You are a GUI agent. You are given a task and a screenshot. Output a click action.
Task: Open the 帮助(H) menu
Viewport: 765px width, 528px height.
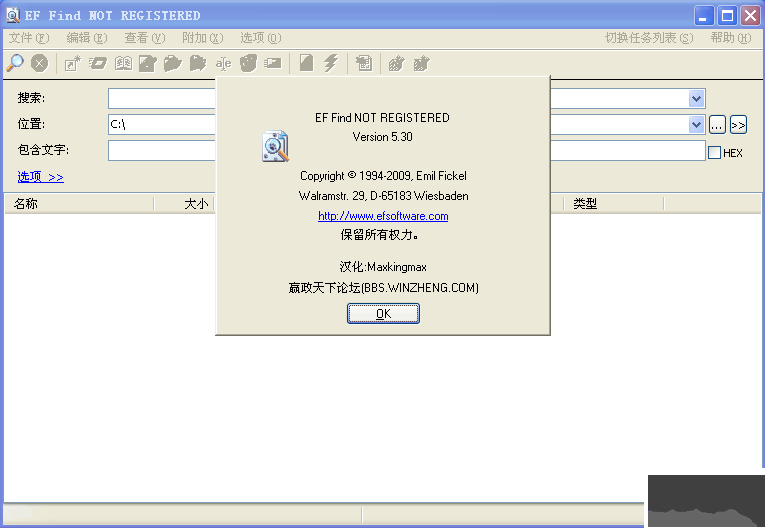coord(731,38)
